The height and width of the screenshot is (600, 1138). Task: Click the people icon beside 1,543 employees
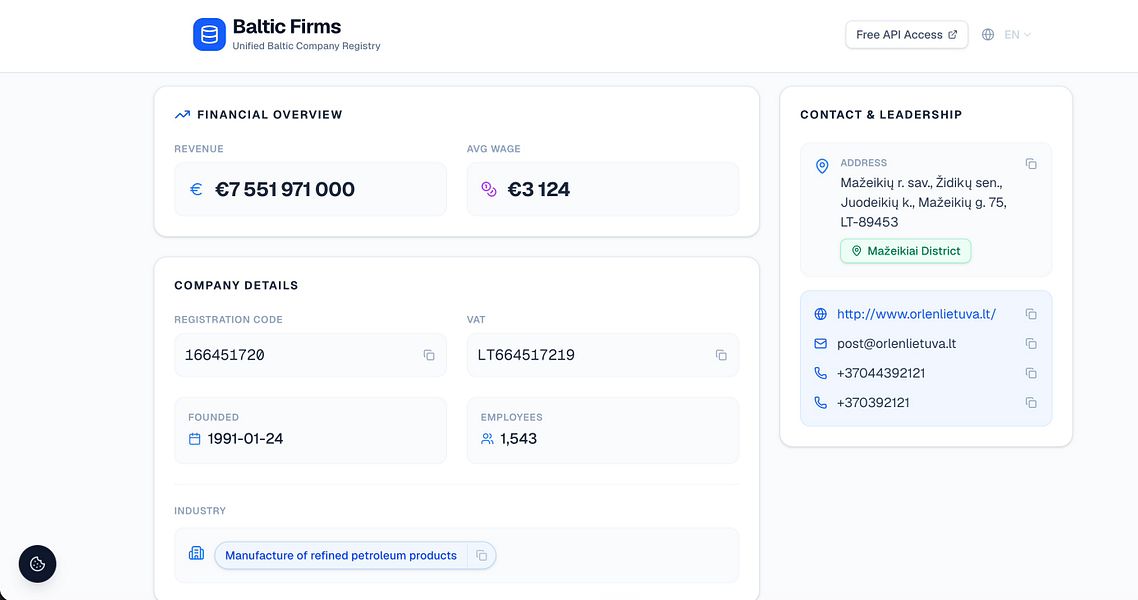(x=487, y=439)
